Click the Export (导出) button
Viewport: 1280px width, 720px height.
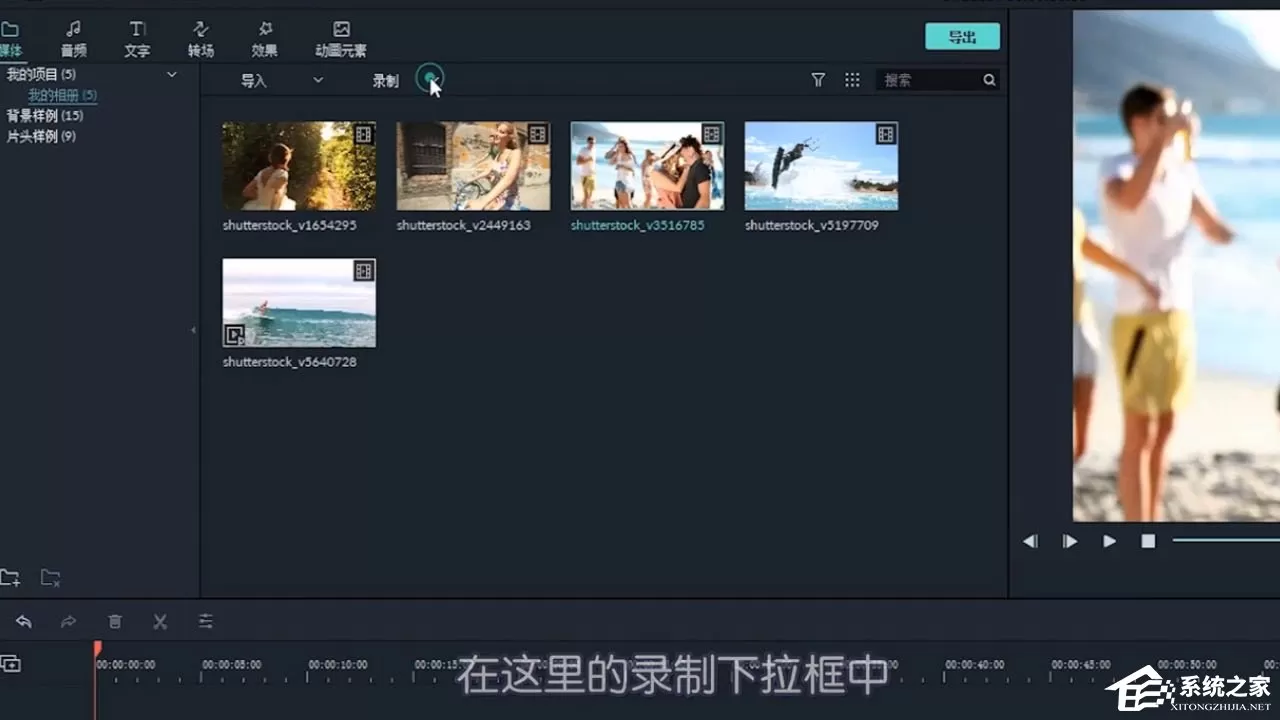point(962,37)
